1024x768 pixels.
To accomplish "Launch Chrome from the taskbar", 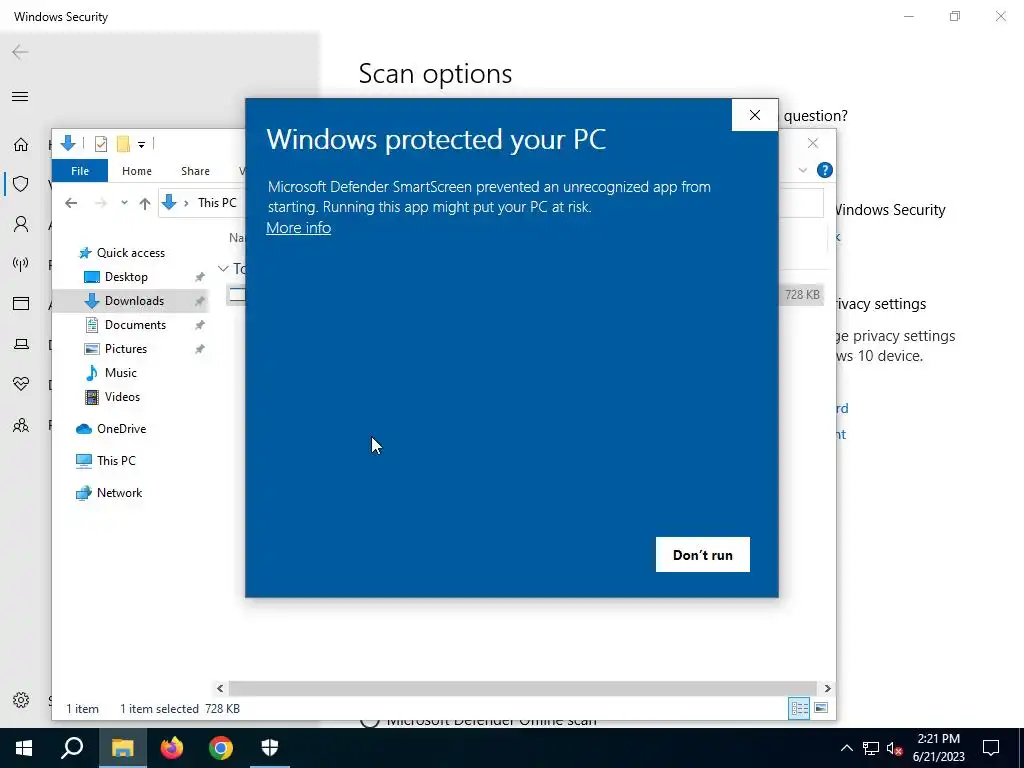I will [x=221, y=748].
